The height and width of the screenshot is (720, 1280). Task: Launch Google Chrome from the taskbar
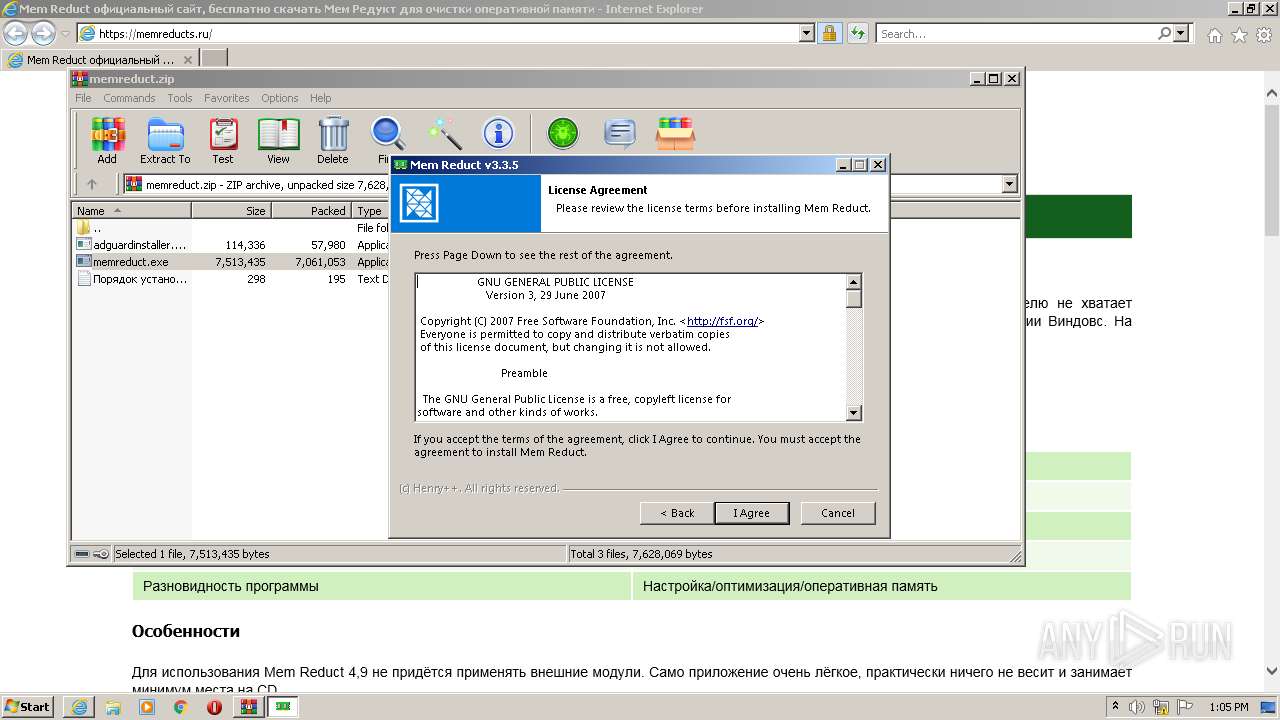[181, 707]
